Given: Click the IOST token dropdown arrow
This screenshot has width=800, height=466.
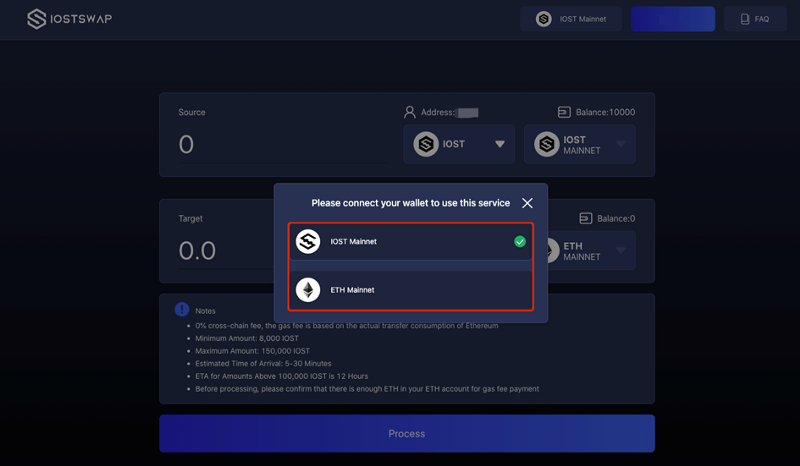Looking at the screenshot, I should [x=499, y=144].
